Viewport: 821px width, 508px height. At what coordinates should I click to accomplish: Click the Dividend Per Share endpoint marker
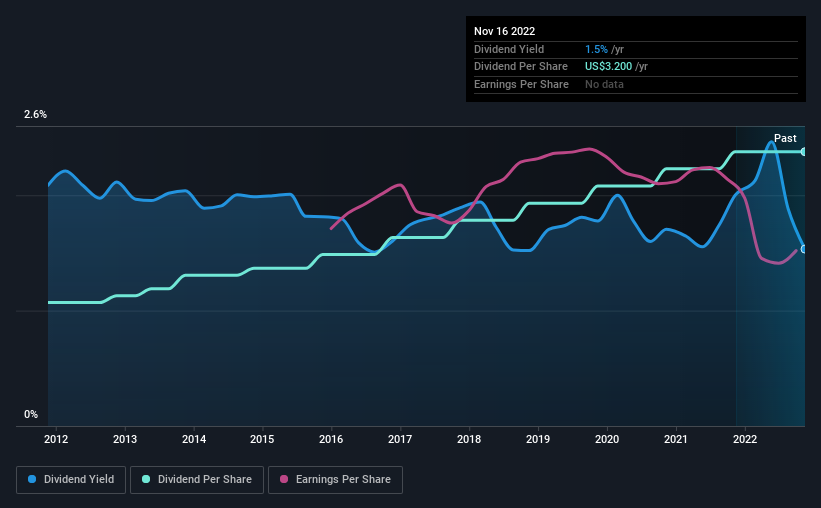coord(804,152)
